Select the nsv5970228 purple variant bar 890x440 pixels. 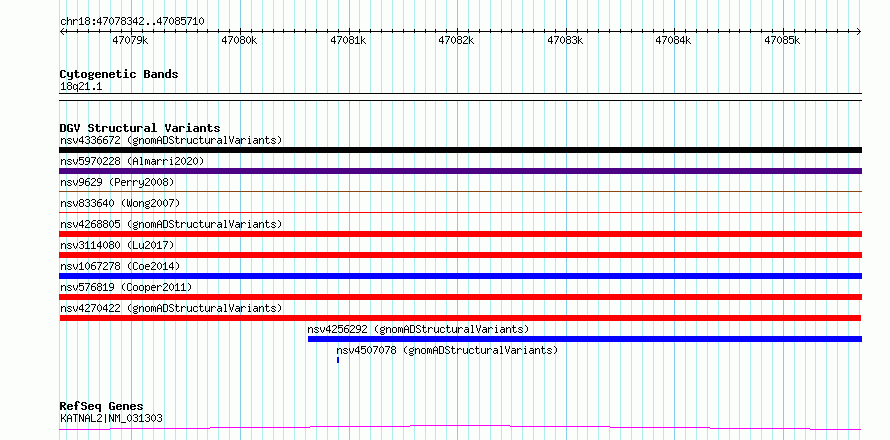pyautogui.click(x=460, y=171)
